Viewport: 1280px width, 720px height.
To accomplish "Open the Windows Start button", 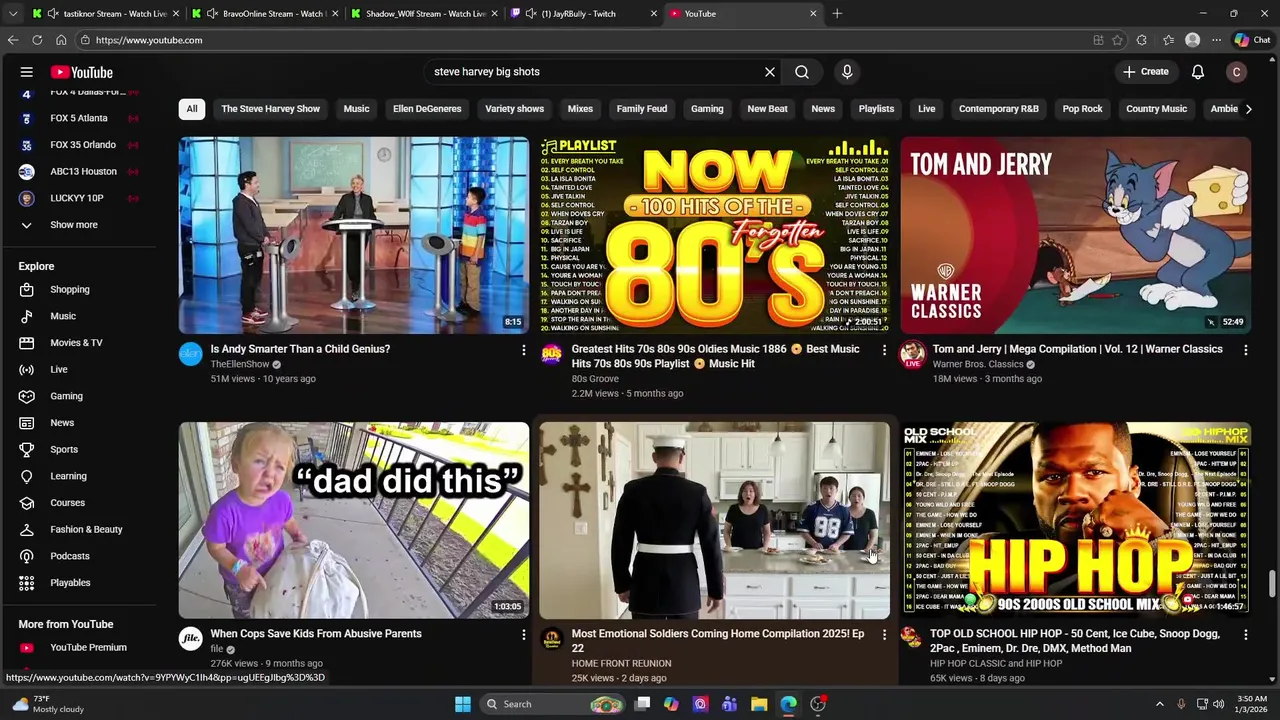I will tap(463, 704).
